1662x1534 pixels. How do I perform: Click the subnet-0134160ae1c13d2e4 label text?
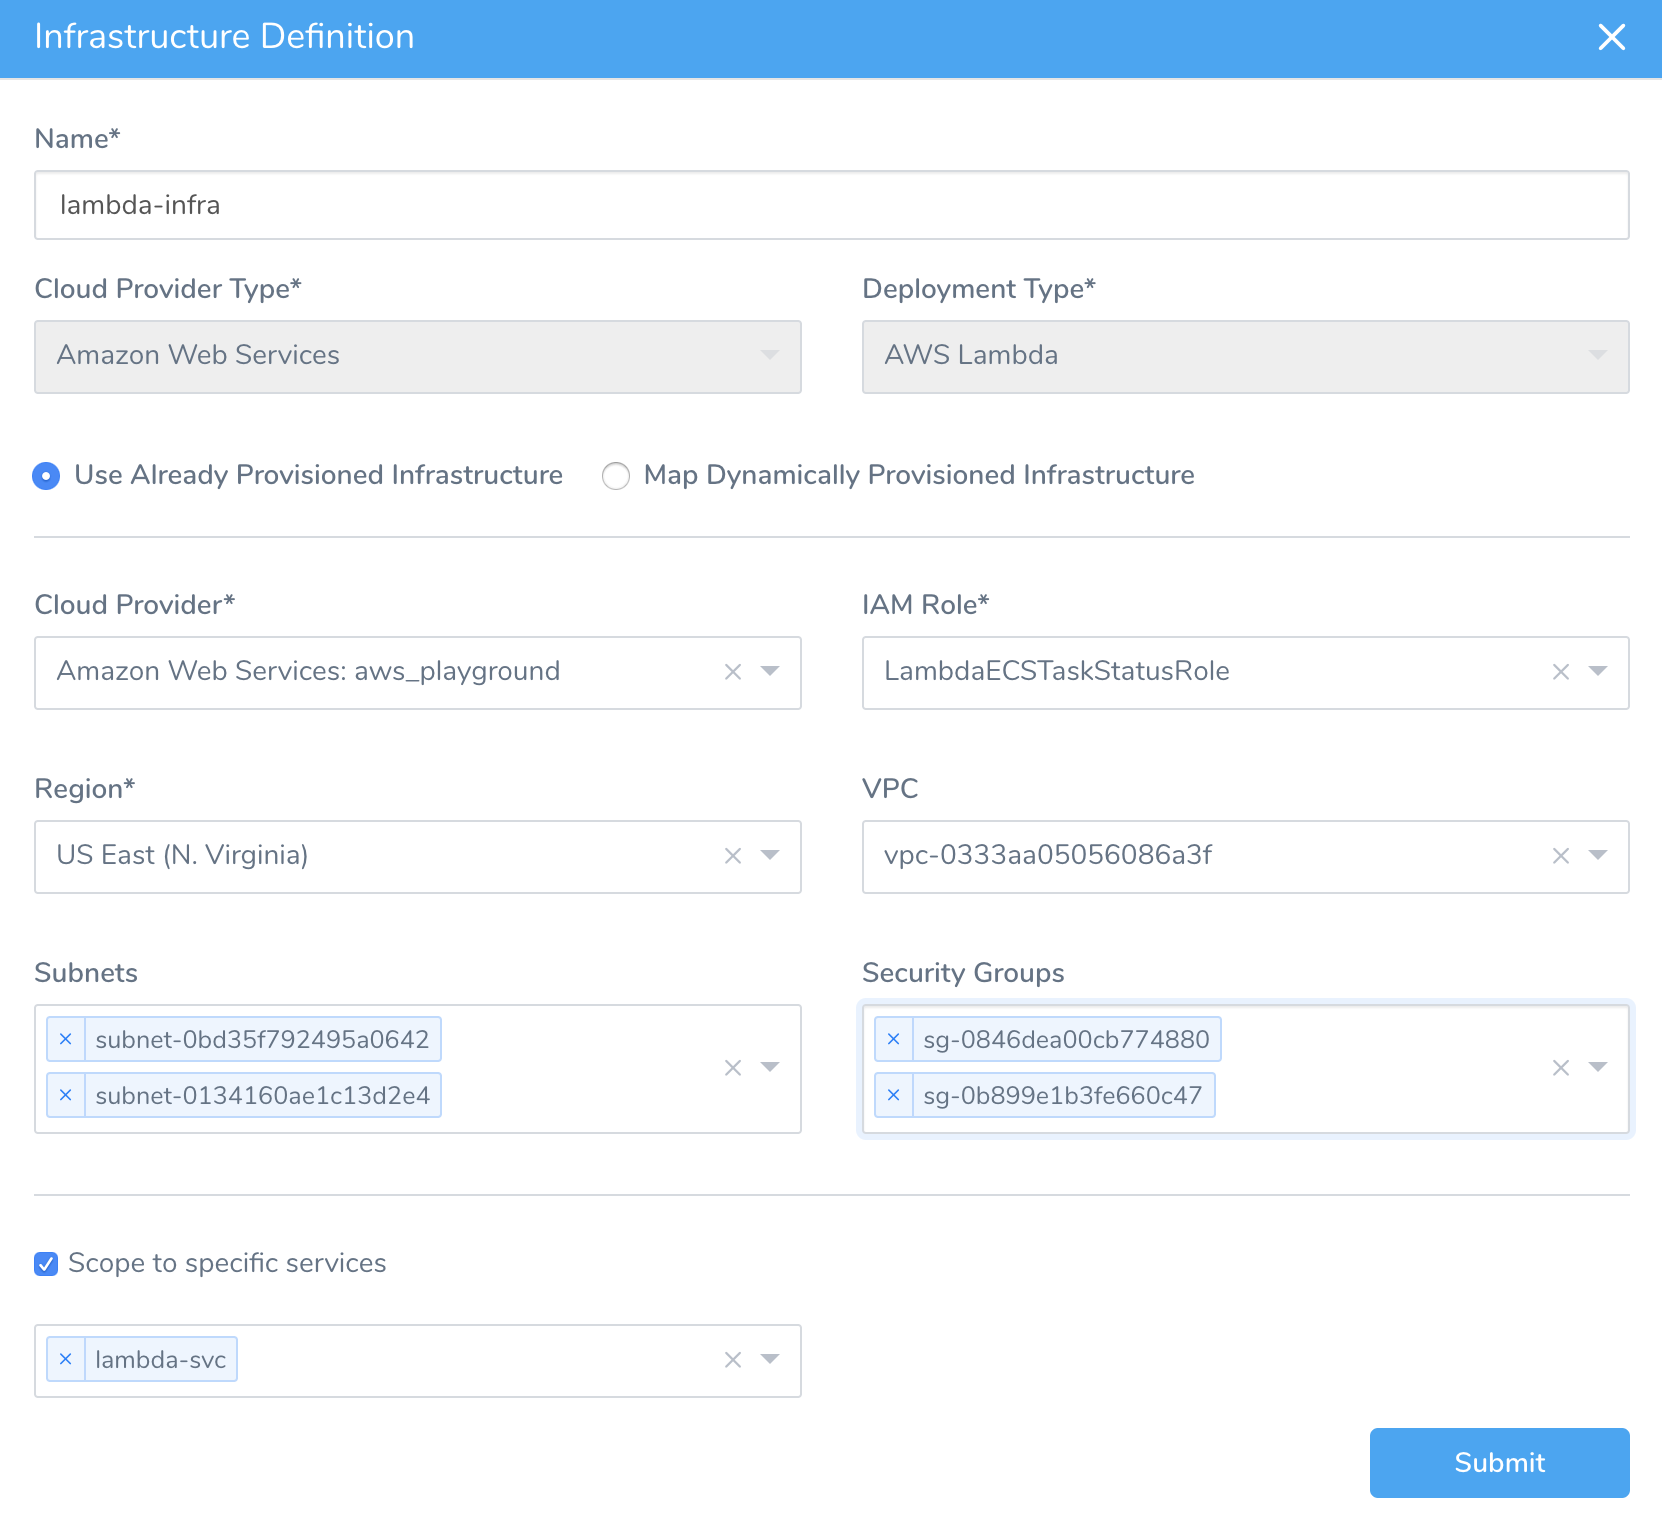tap(263, 1095)
